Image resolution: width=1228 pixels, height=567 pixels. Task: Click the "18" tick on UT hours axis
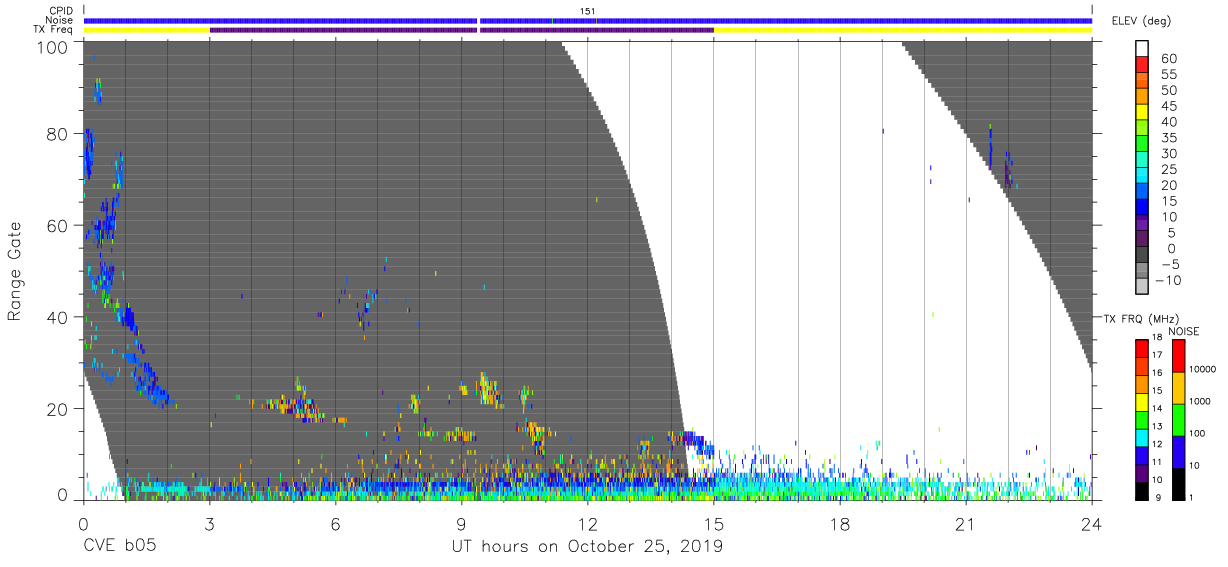pyautogui.click(x=840, y=523)
